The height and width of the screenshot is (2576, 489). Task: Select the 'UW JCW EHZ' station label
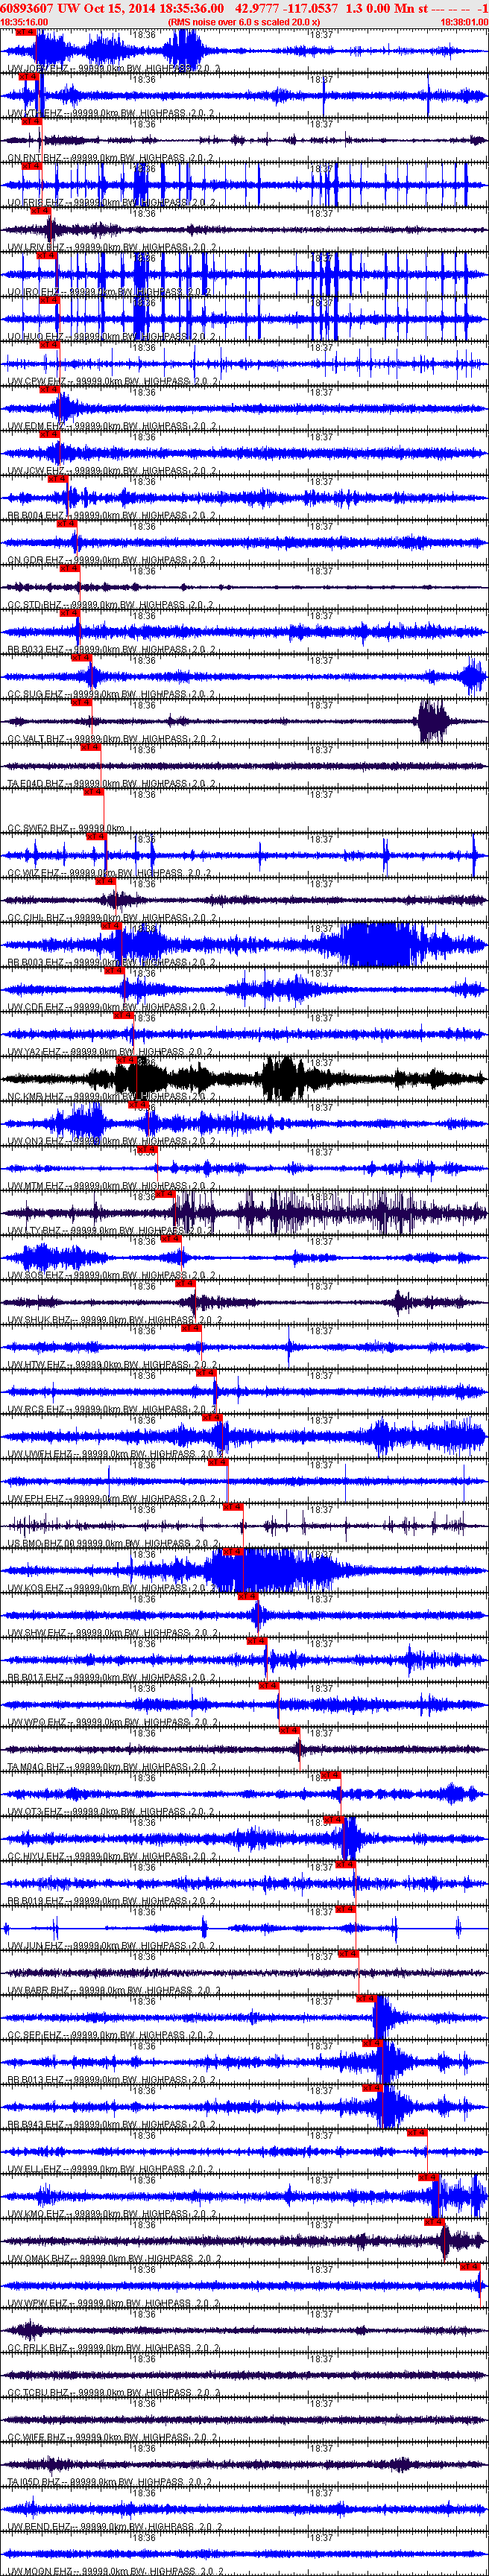(35, 471)
